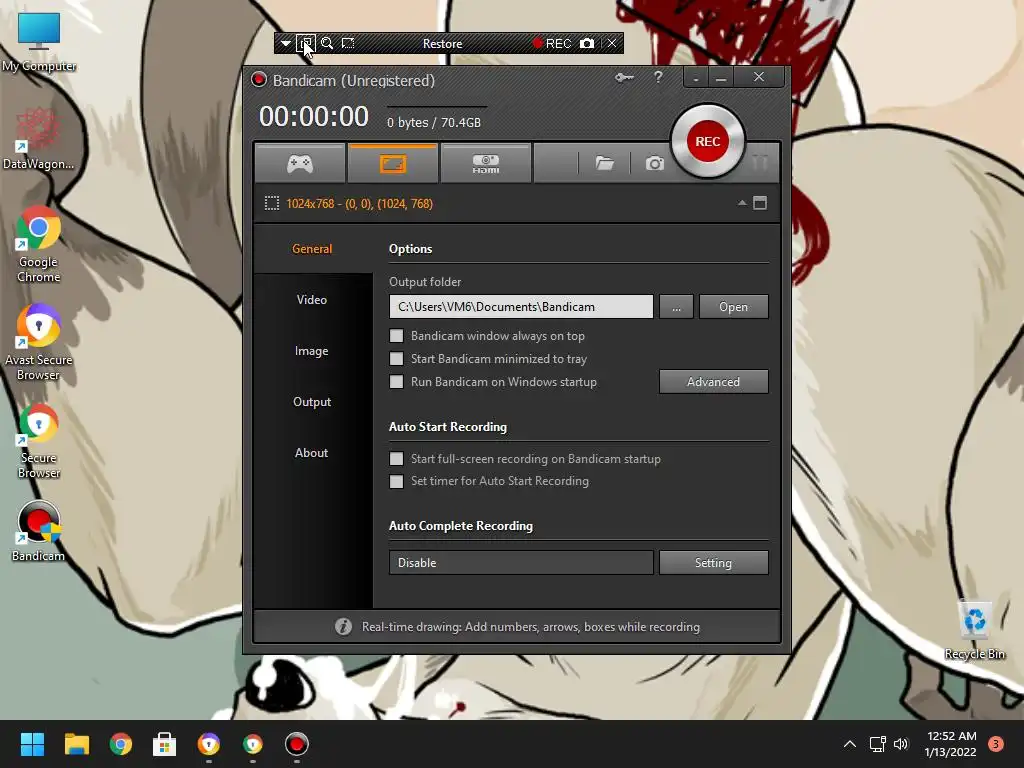Open output folder icon in toolbar
1024x768 pixels.
click(605, 163)
